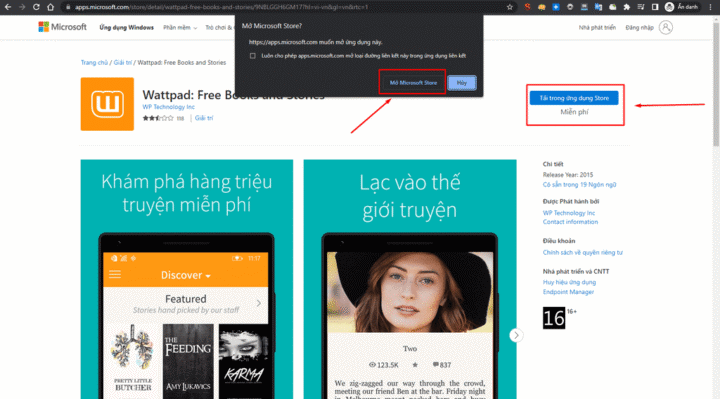Go to Trang chủ breadcrumb link
This screenshot has width=720, height=399.
[x=94, y=62]
